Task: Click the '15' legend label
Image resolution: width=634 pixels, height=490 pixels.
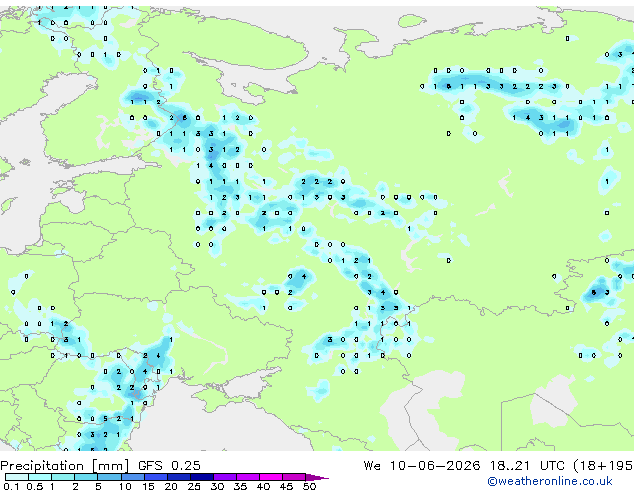Action: click(148, 486)
